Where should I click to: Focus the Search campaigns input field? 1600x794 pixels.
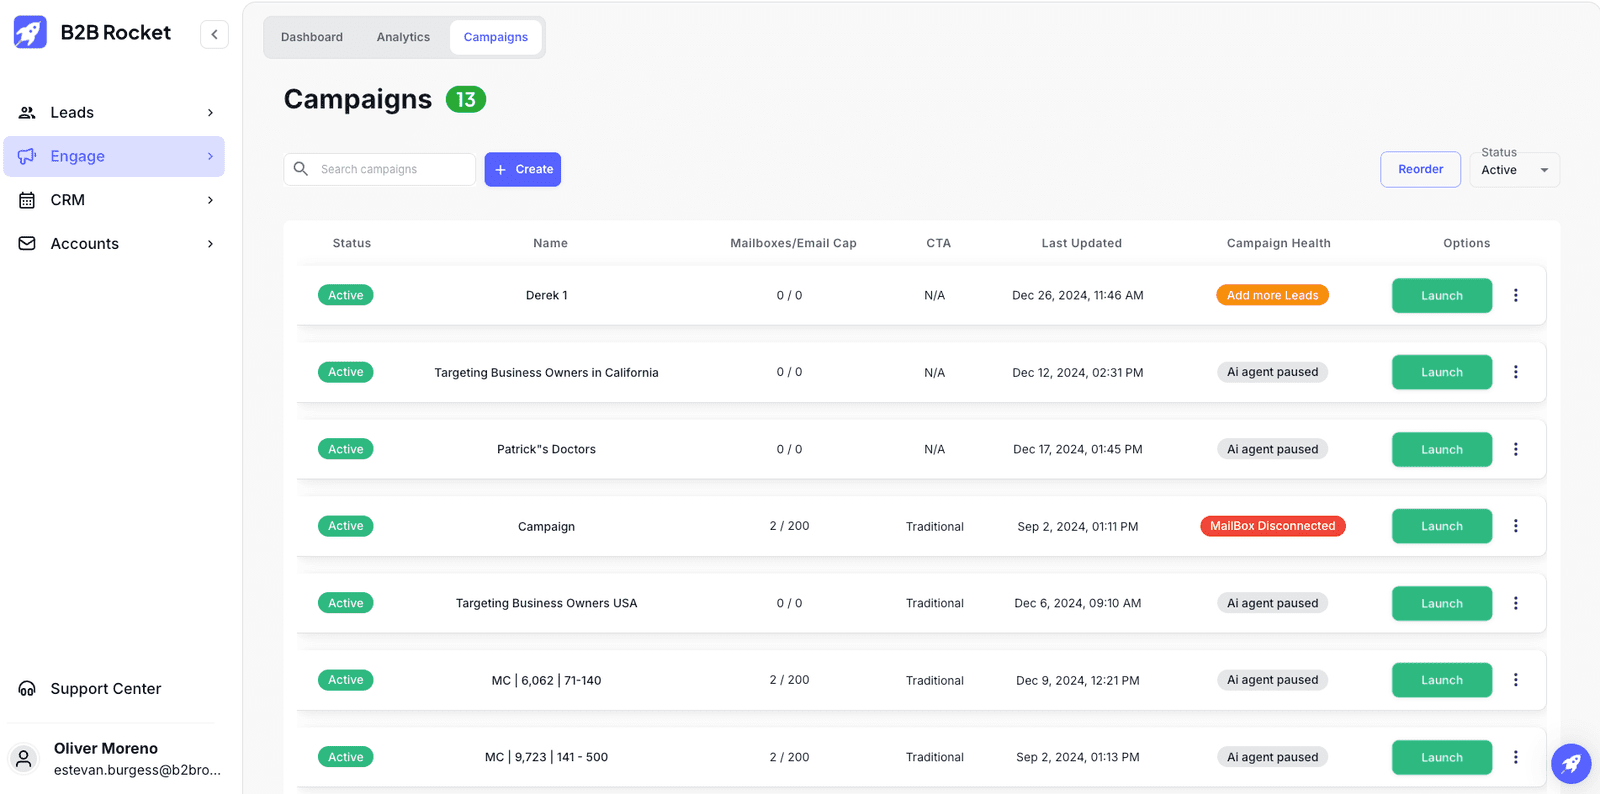point(392,169)
